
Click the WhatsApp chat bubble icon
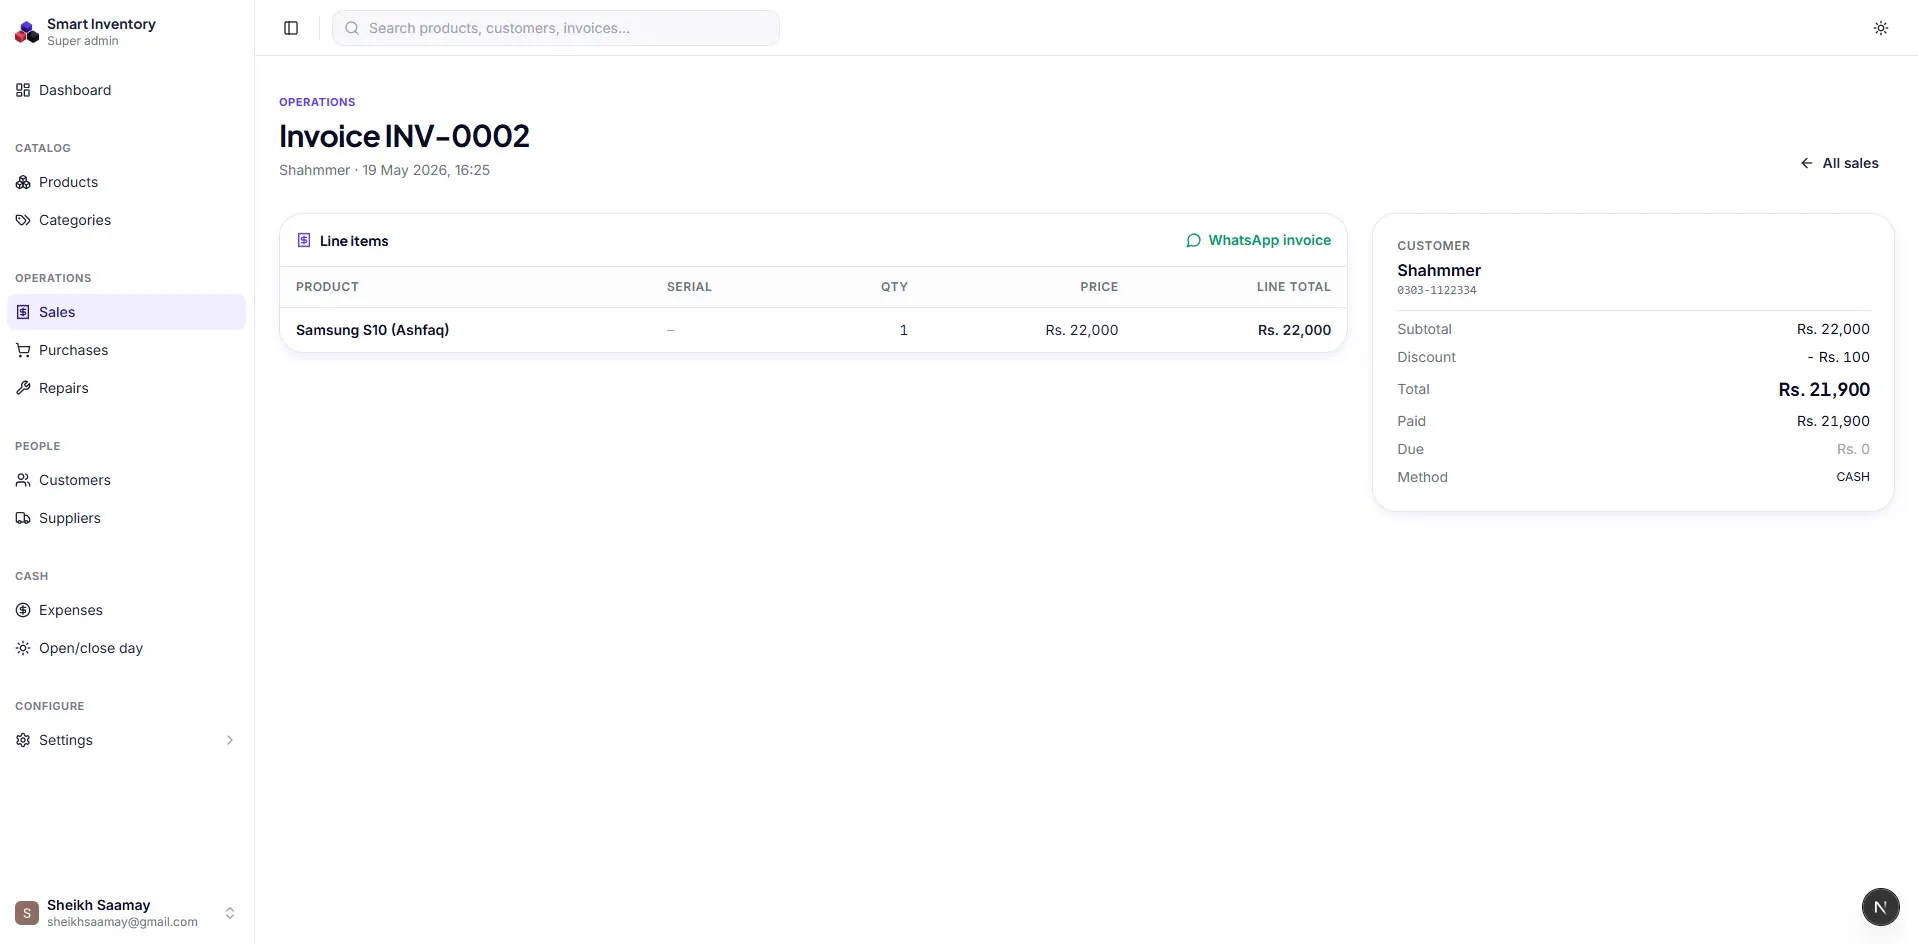tap(1193, 240)
